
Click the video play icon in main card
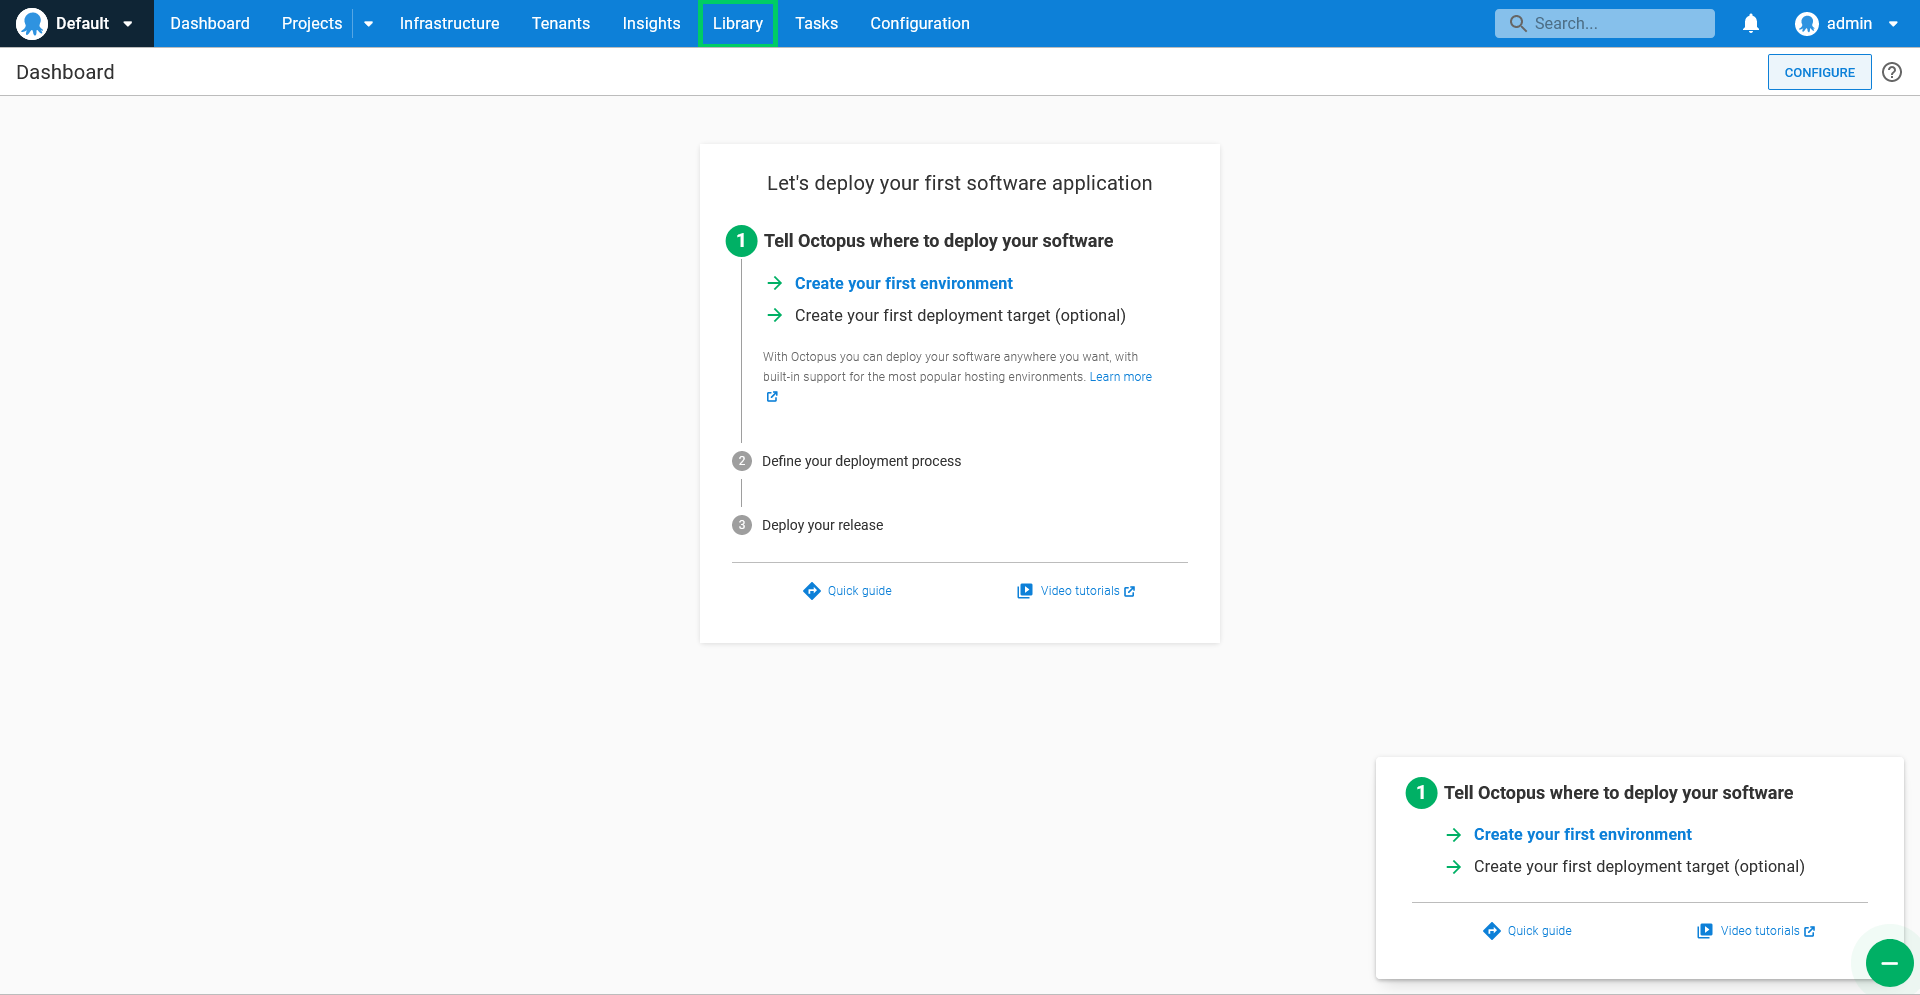tap(1025, 591)
